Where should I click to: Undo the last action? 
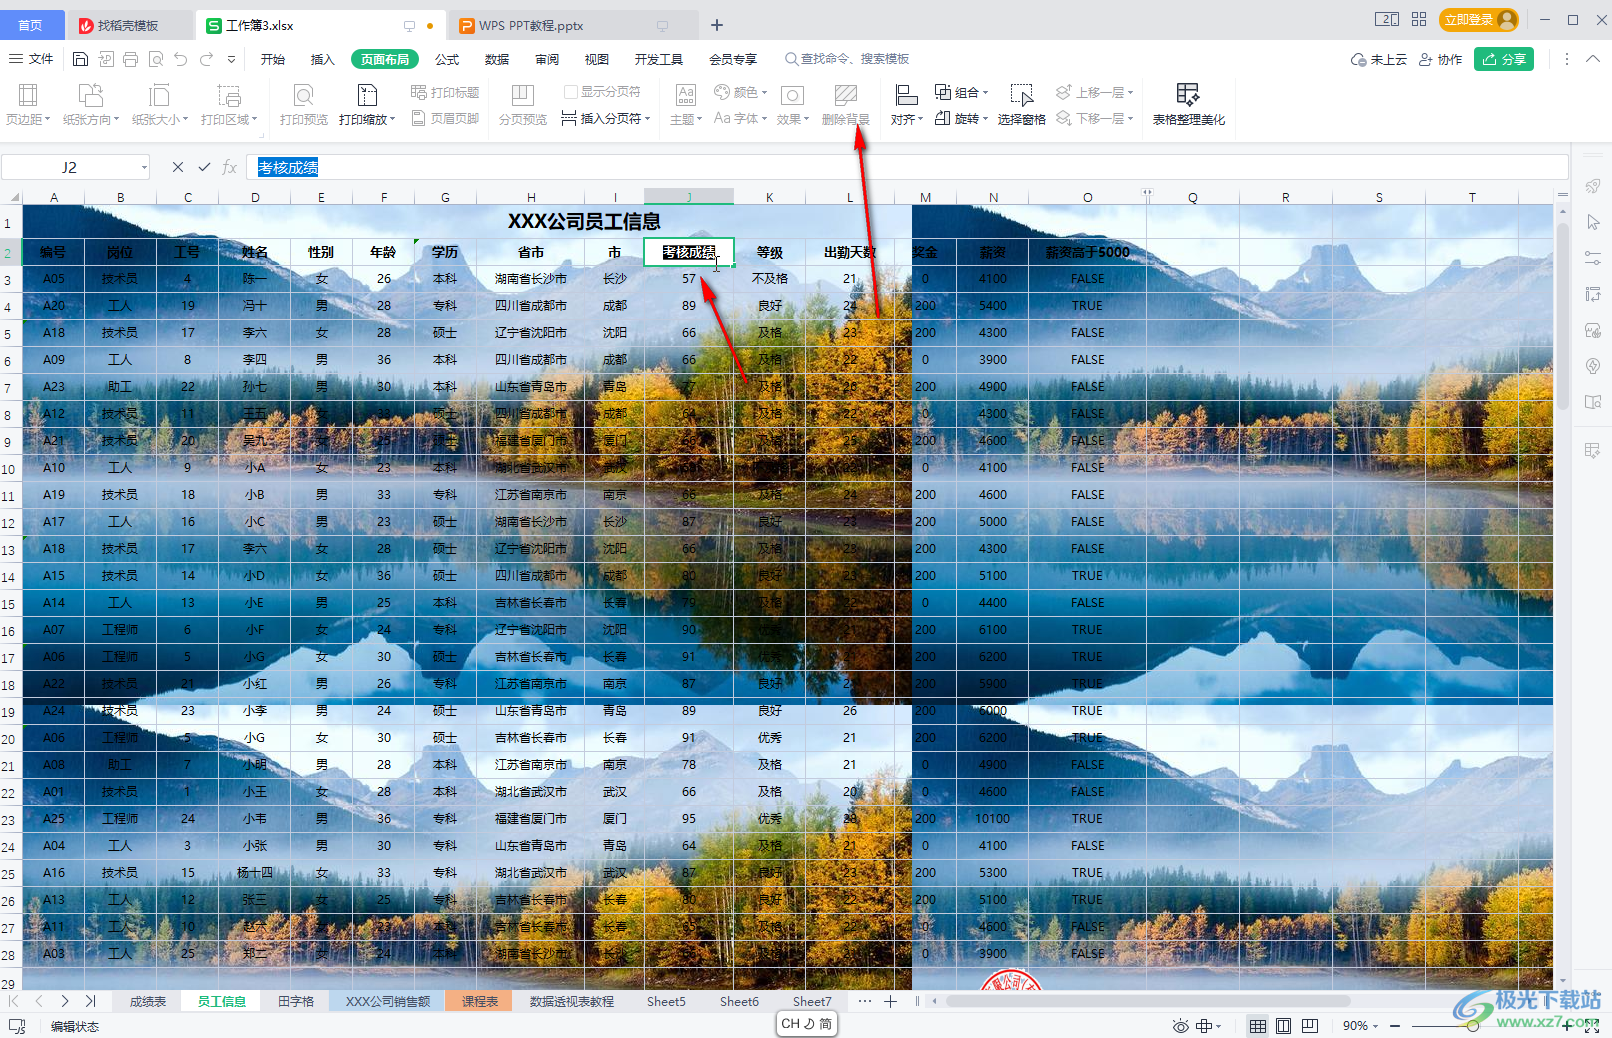pos(181,59)
